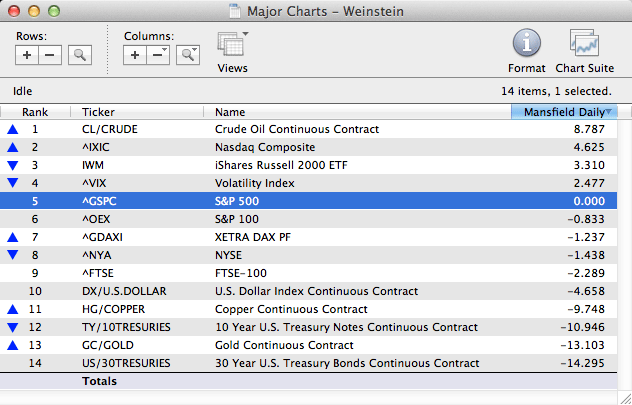Open the Columns search magnifier dropdown
The height and width of the screenshot is (405, 632).
(x=187, y=55)
